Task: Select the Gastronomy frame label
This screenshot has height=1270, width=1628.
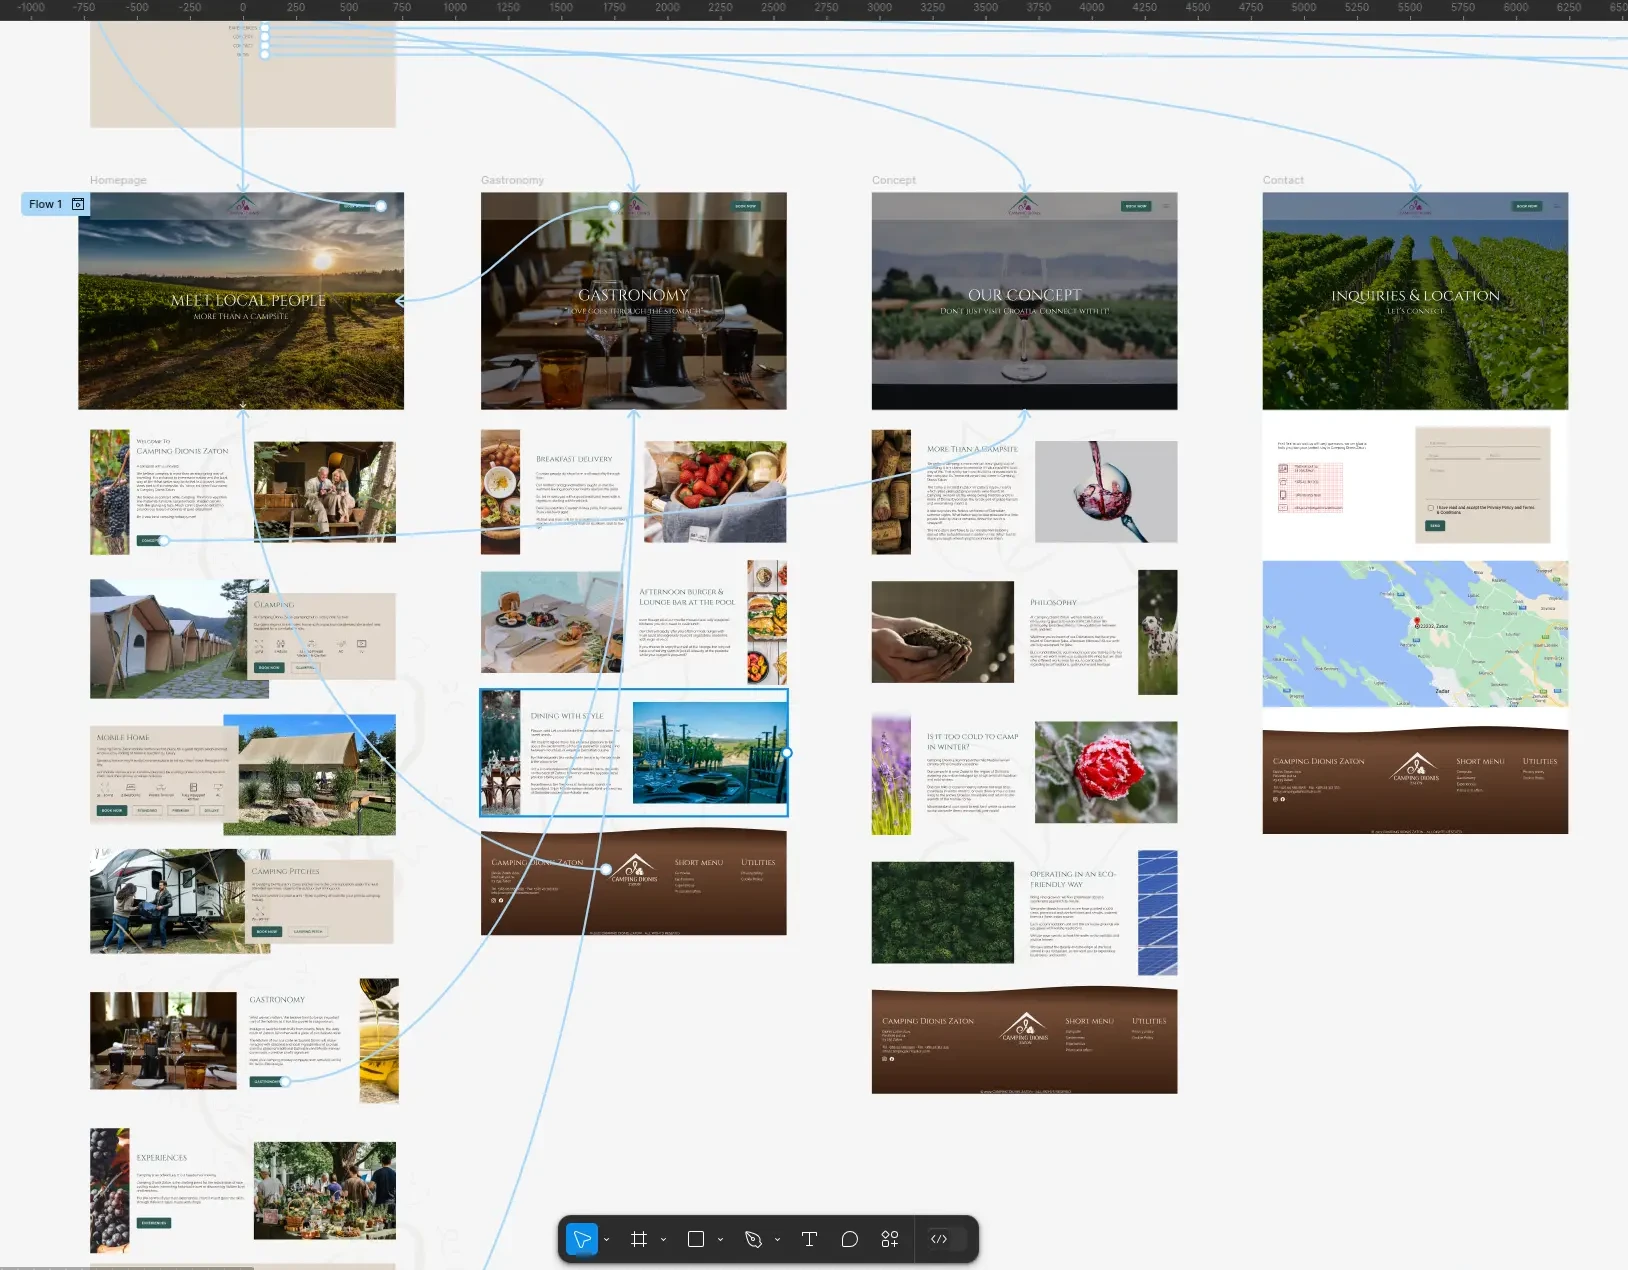Action: click(x=512, y=180)
